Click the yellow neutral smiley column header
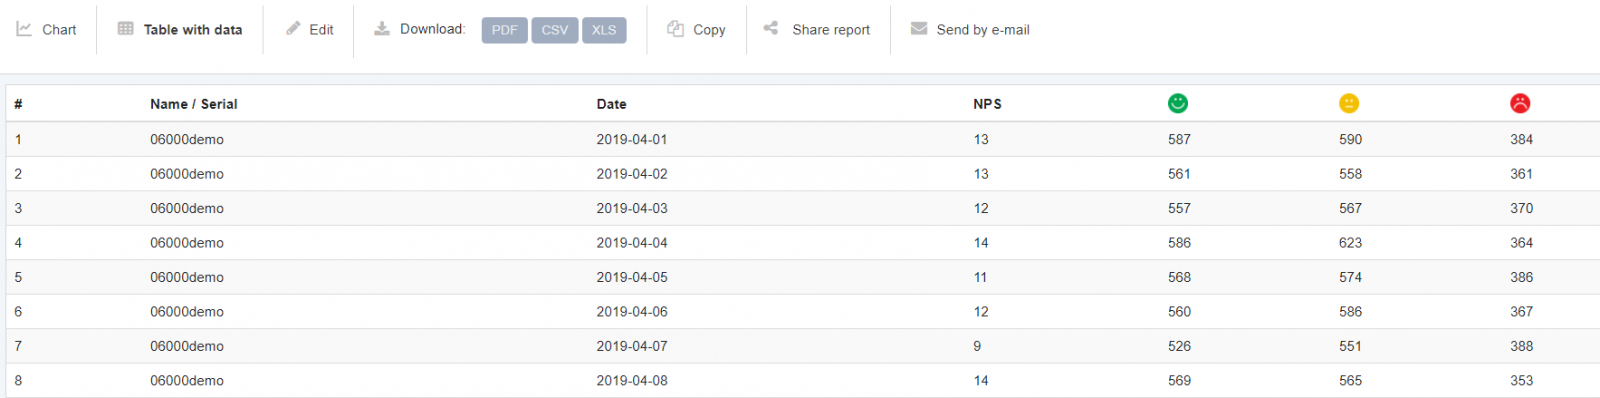This screenshot has height=398, width=1600. [x=1349, y=103]
